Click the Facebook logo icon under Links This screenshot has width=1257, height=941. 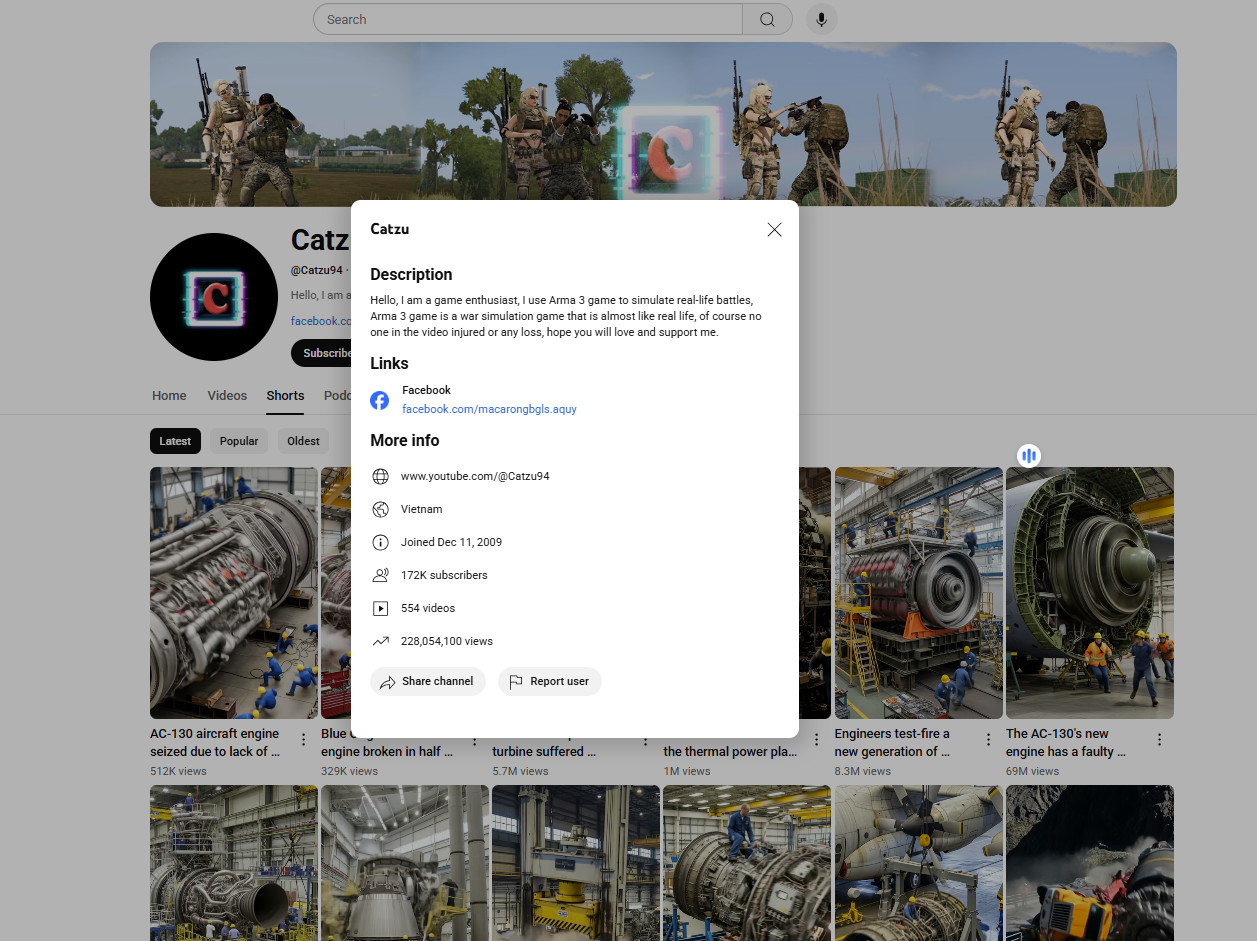[x=380, y=400]
